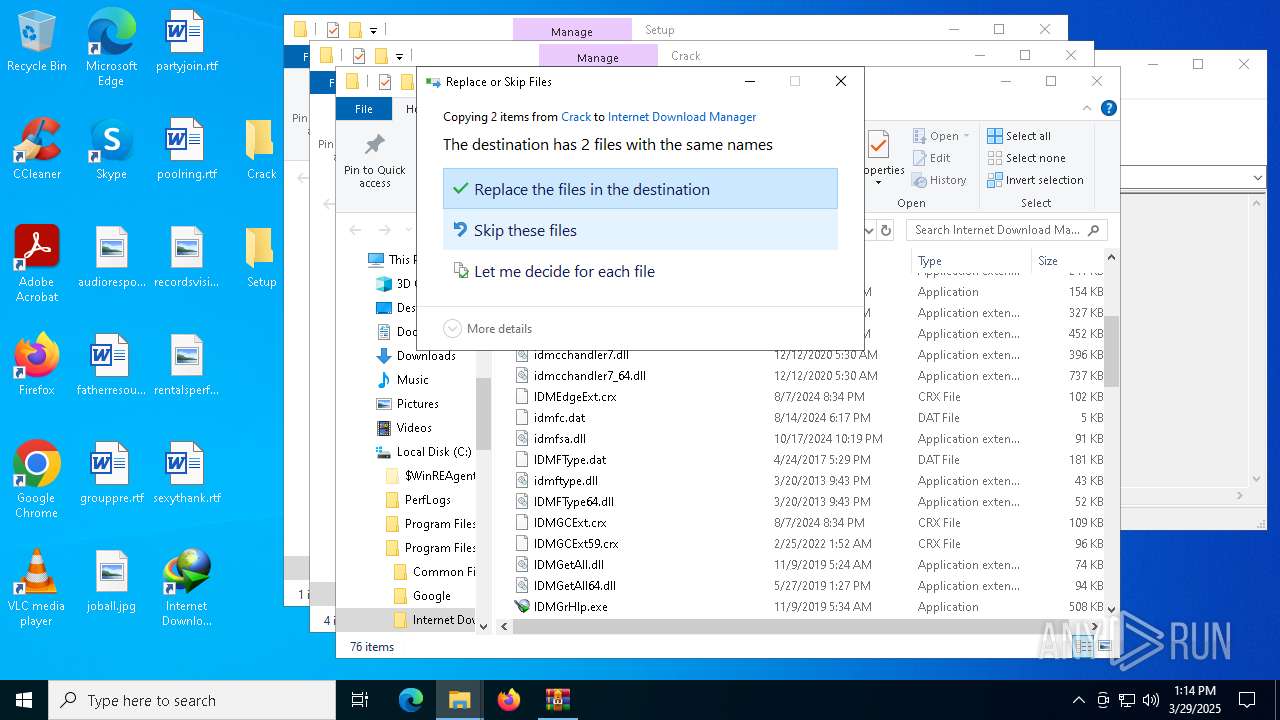Click taskbar search box
1280x720 pixels.
pyautogui.click(x=192, y=700)
